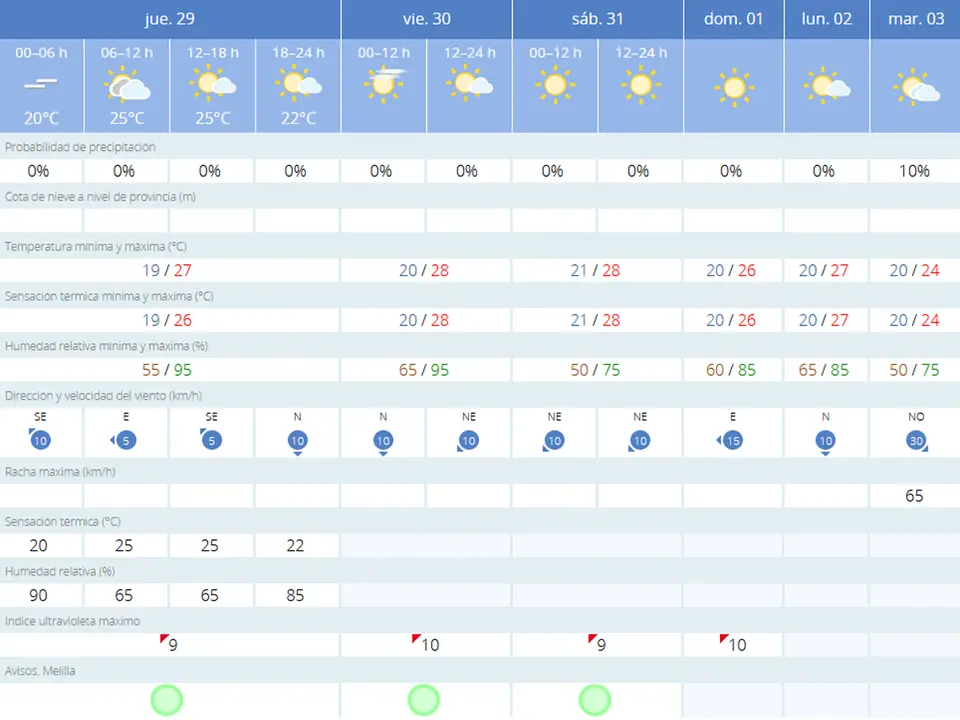
Task: Click the 00–06 h time slot header
Action: (41, 53)
